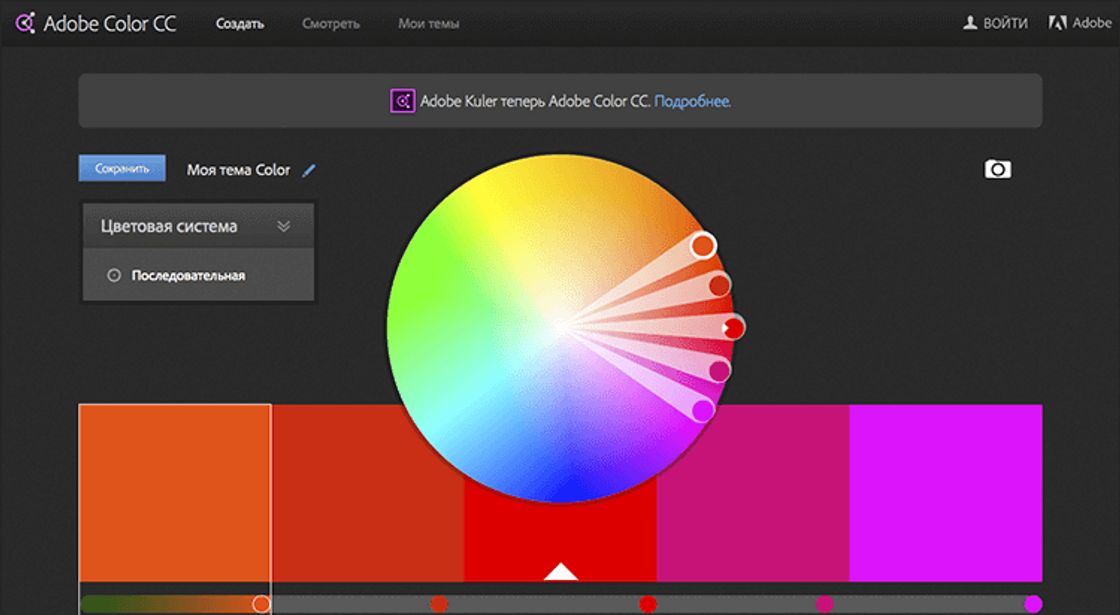The height and width of the screenshot is (615, 1120).
Task: Click the Моя тема Color theme name
Action: (x=239, y=170)
